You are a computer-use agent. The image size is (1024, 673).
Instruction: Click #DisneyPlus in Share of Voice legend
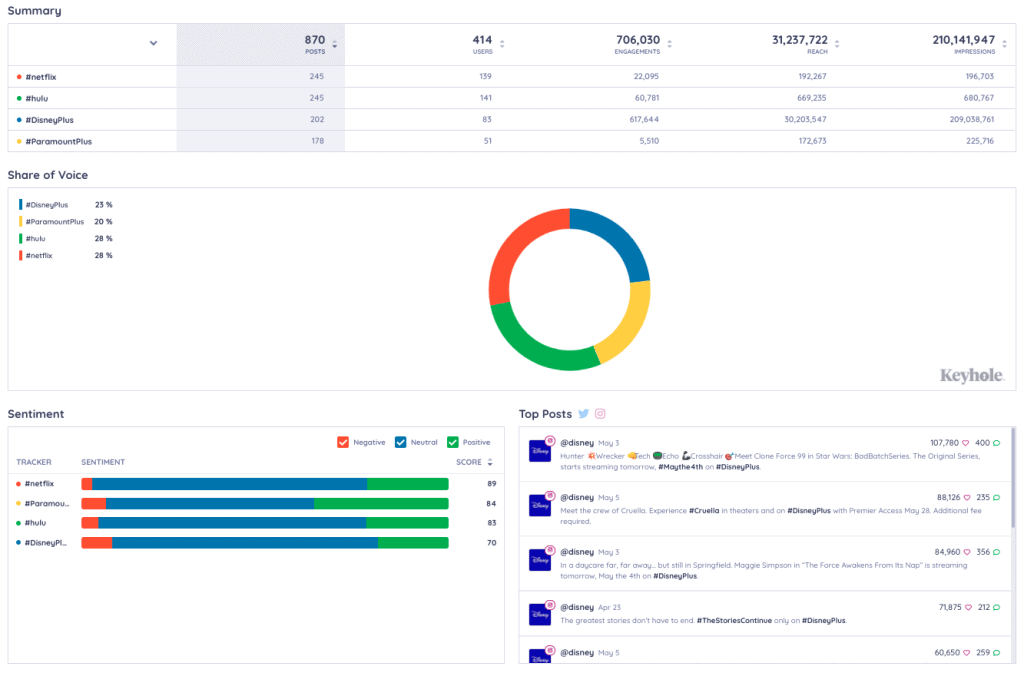coord(46,205)
